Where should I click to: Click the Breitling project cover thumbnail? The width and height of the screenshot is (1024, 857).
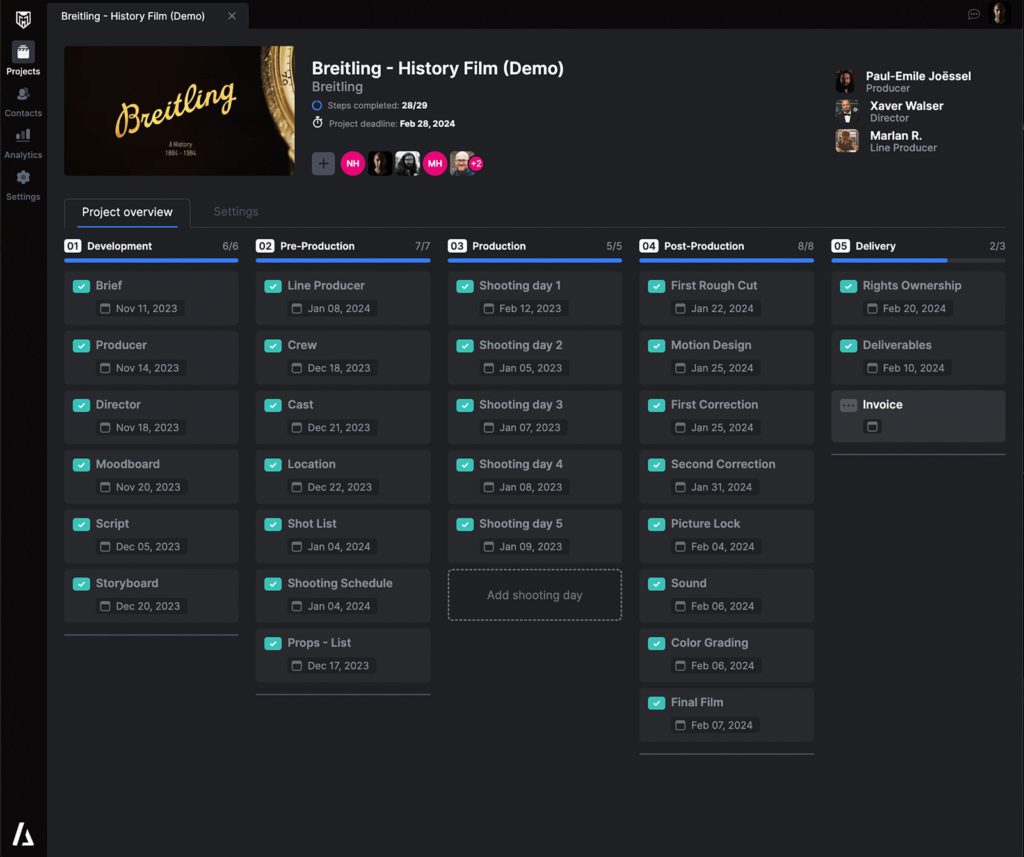(x=179, y=110)
